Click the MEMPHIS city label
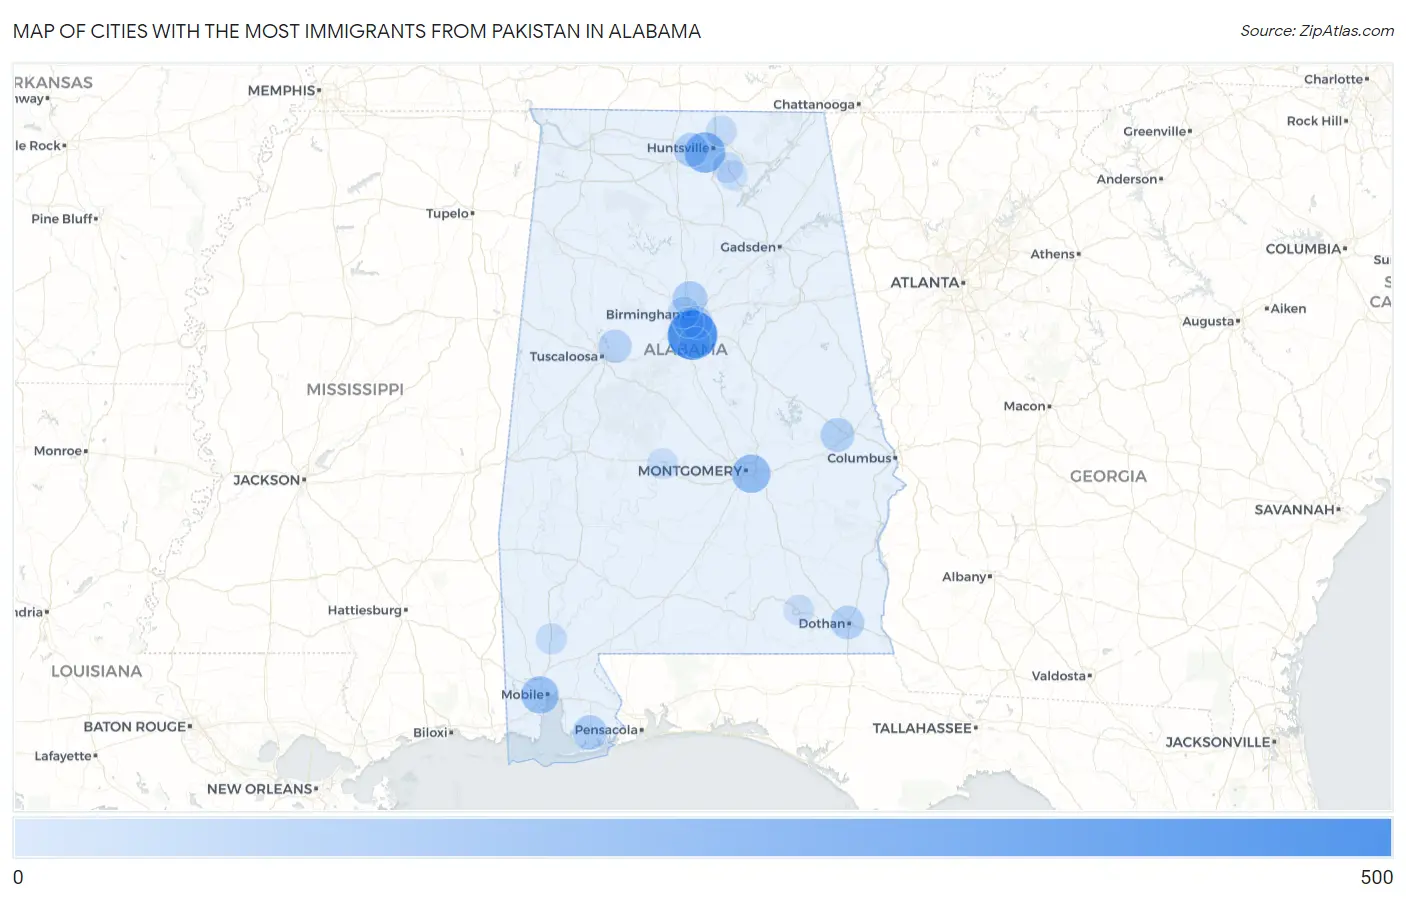Viewport: 1406px width, 899px height. [x=281, y=90]
